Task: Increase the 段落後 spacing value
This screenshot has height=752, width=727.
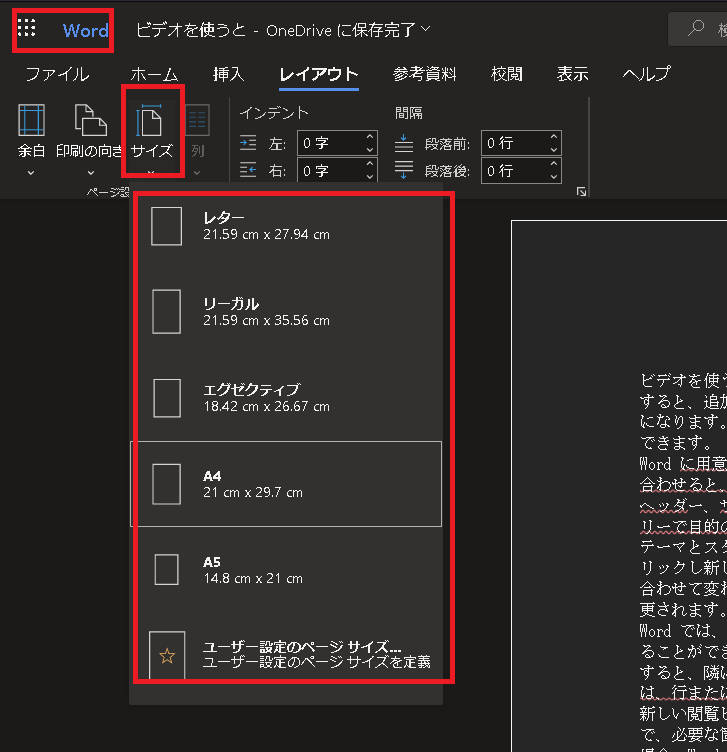Action: tap(554, 164)
